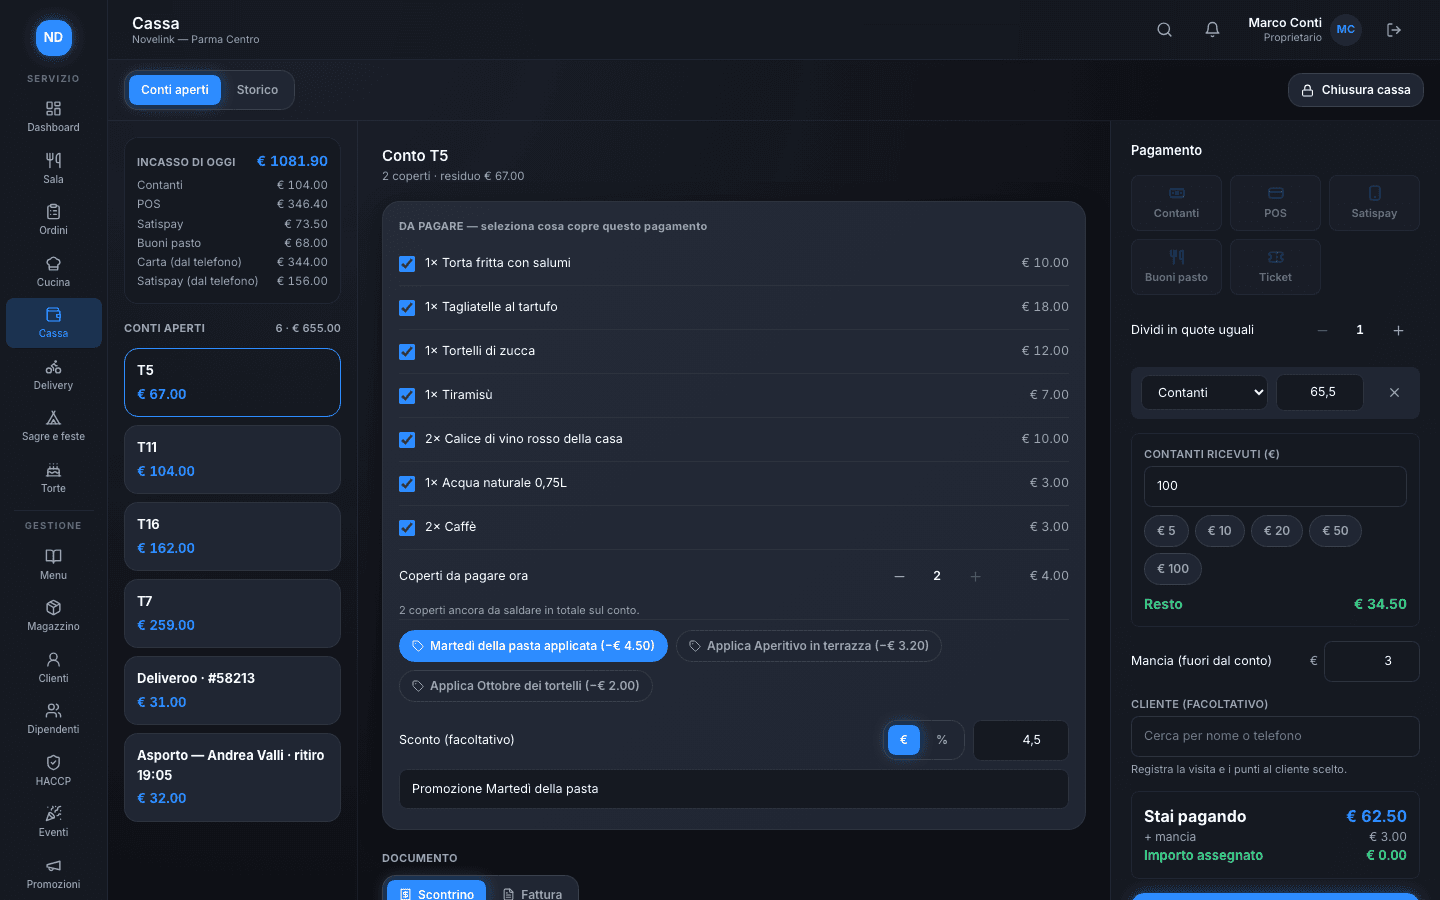Go to Dashboard in sidebar
The image size is (1440, 900).
click(54, 116)
